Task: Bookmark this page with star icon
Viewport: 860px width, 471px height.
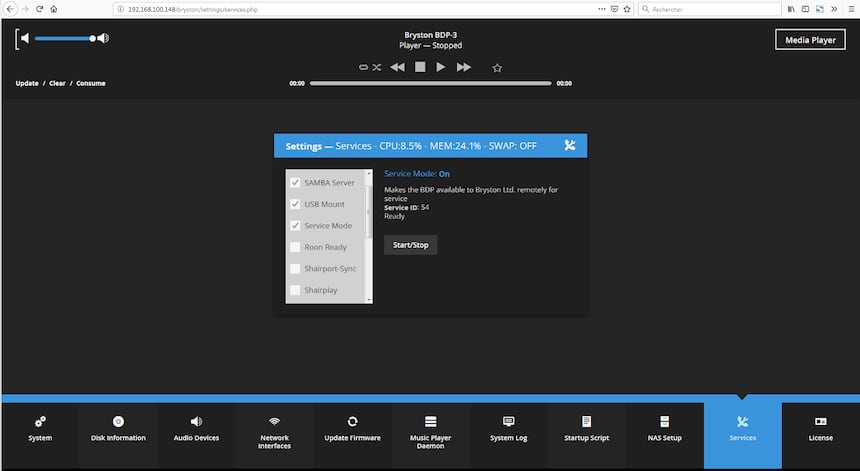Action: coord(627,9)
